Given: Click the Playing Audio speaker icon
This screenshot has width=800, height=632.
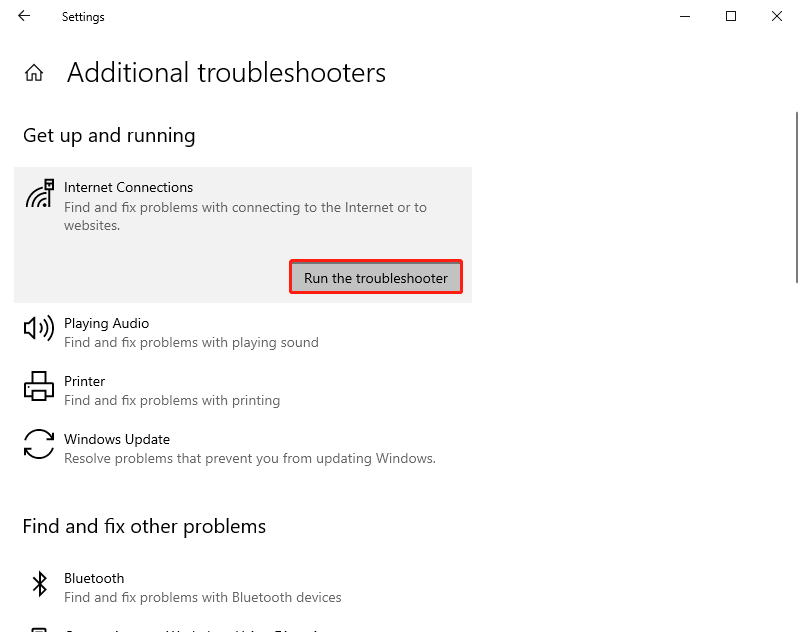Looking at the screenshot, I should pos(38,330).
